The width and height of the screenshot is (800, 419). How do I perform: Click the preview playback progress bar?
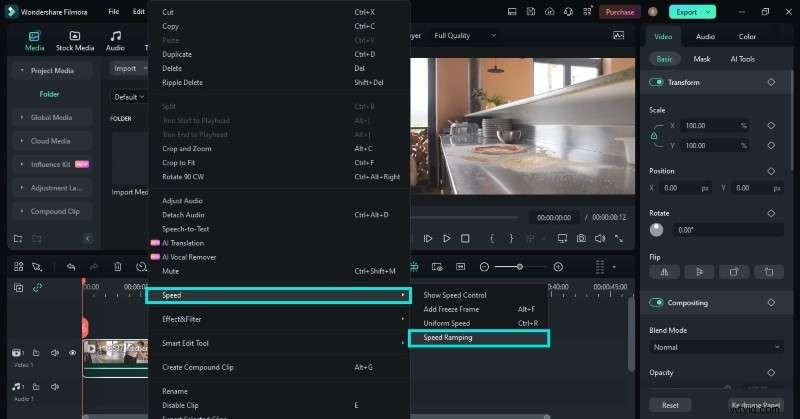(464, 217)
